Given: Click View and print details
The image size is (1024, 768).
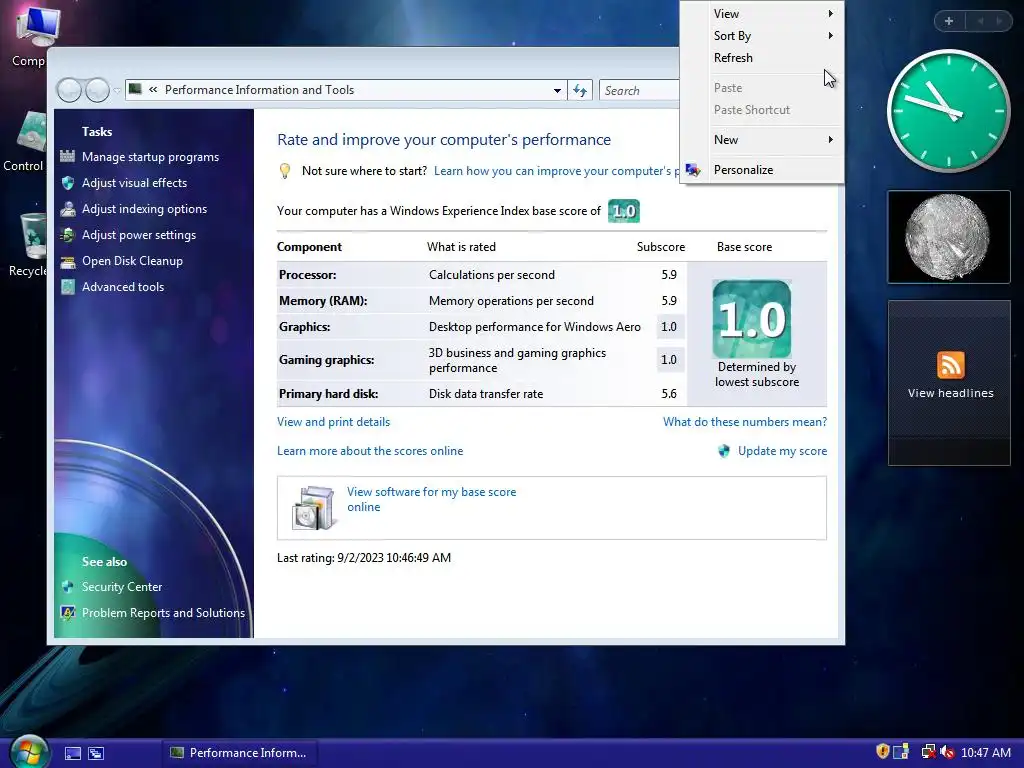Looking at the screenshot, I should tap(333, 422).
